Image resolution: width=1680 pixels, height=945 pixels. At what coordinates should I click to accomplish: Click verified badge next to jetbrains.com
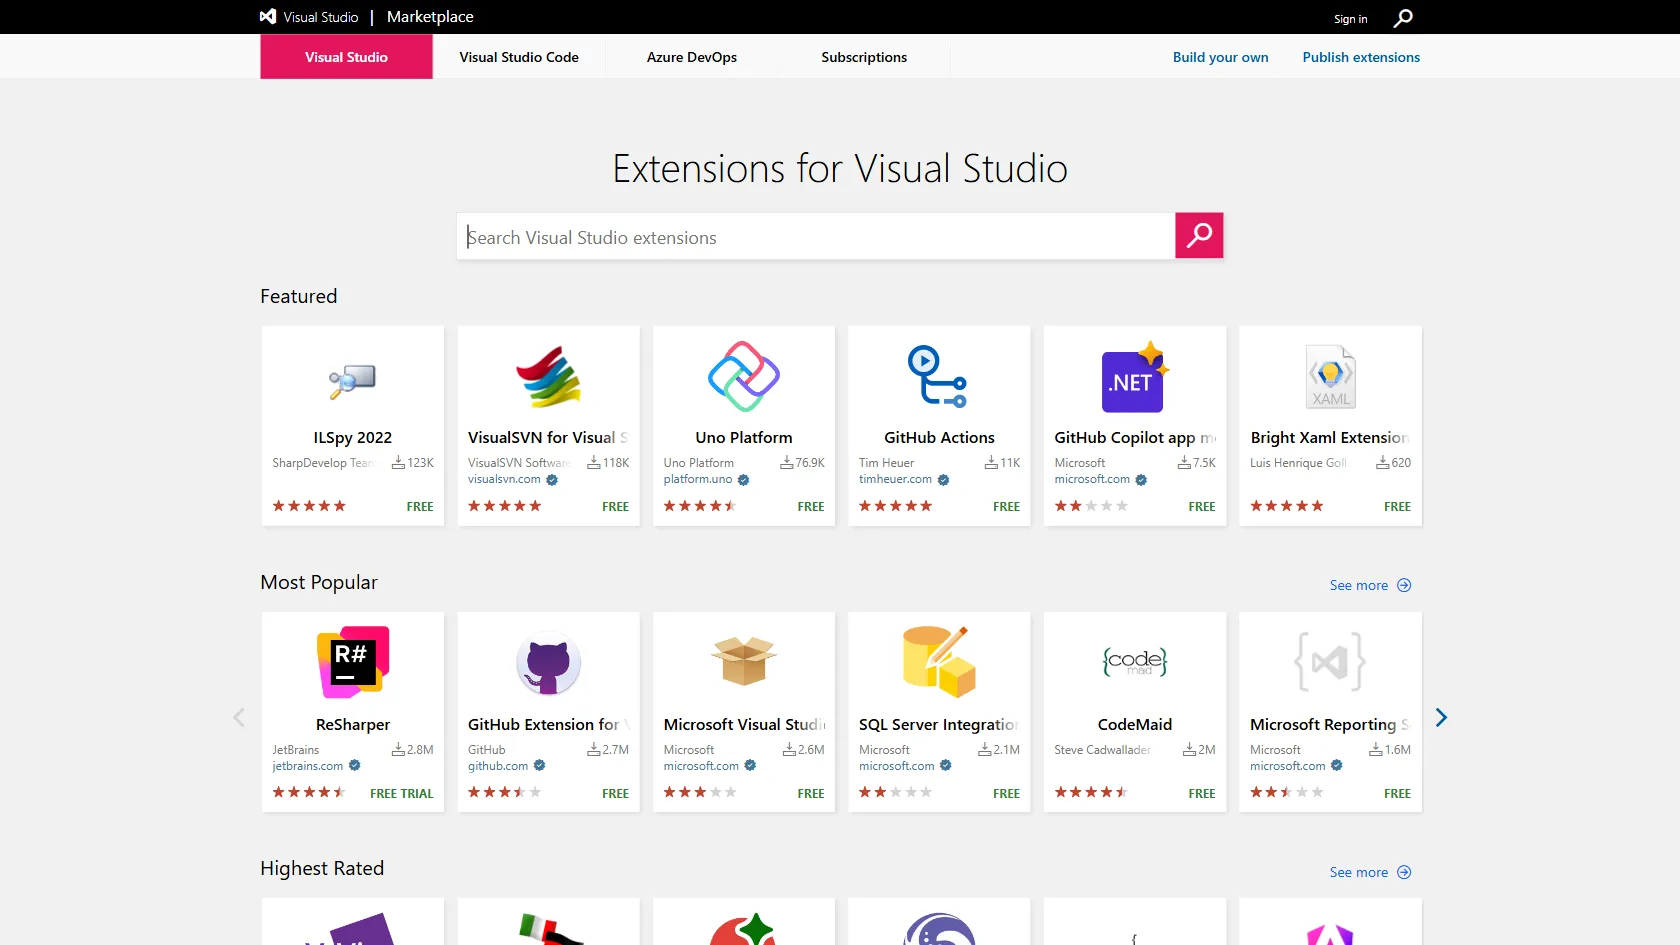pos(354,766)
